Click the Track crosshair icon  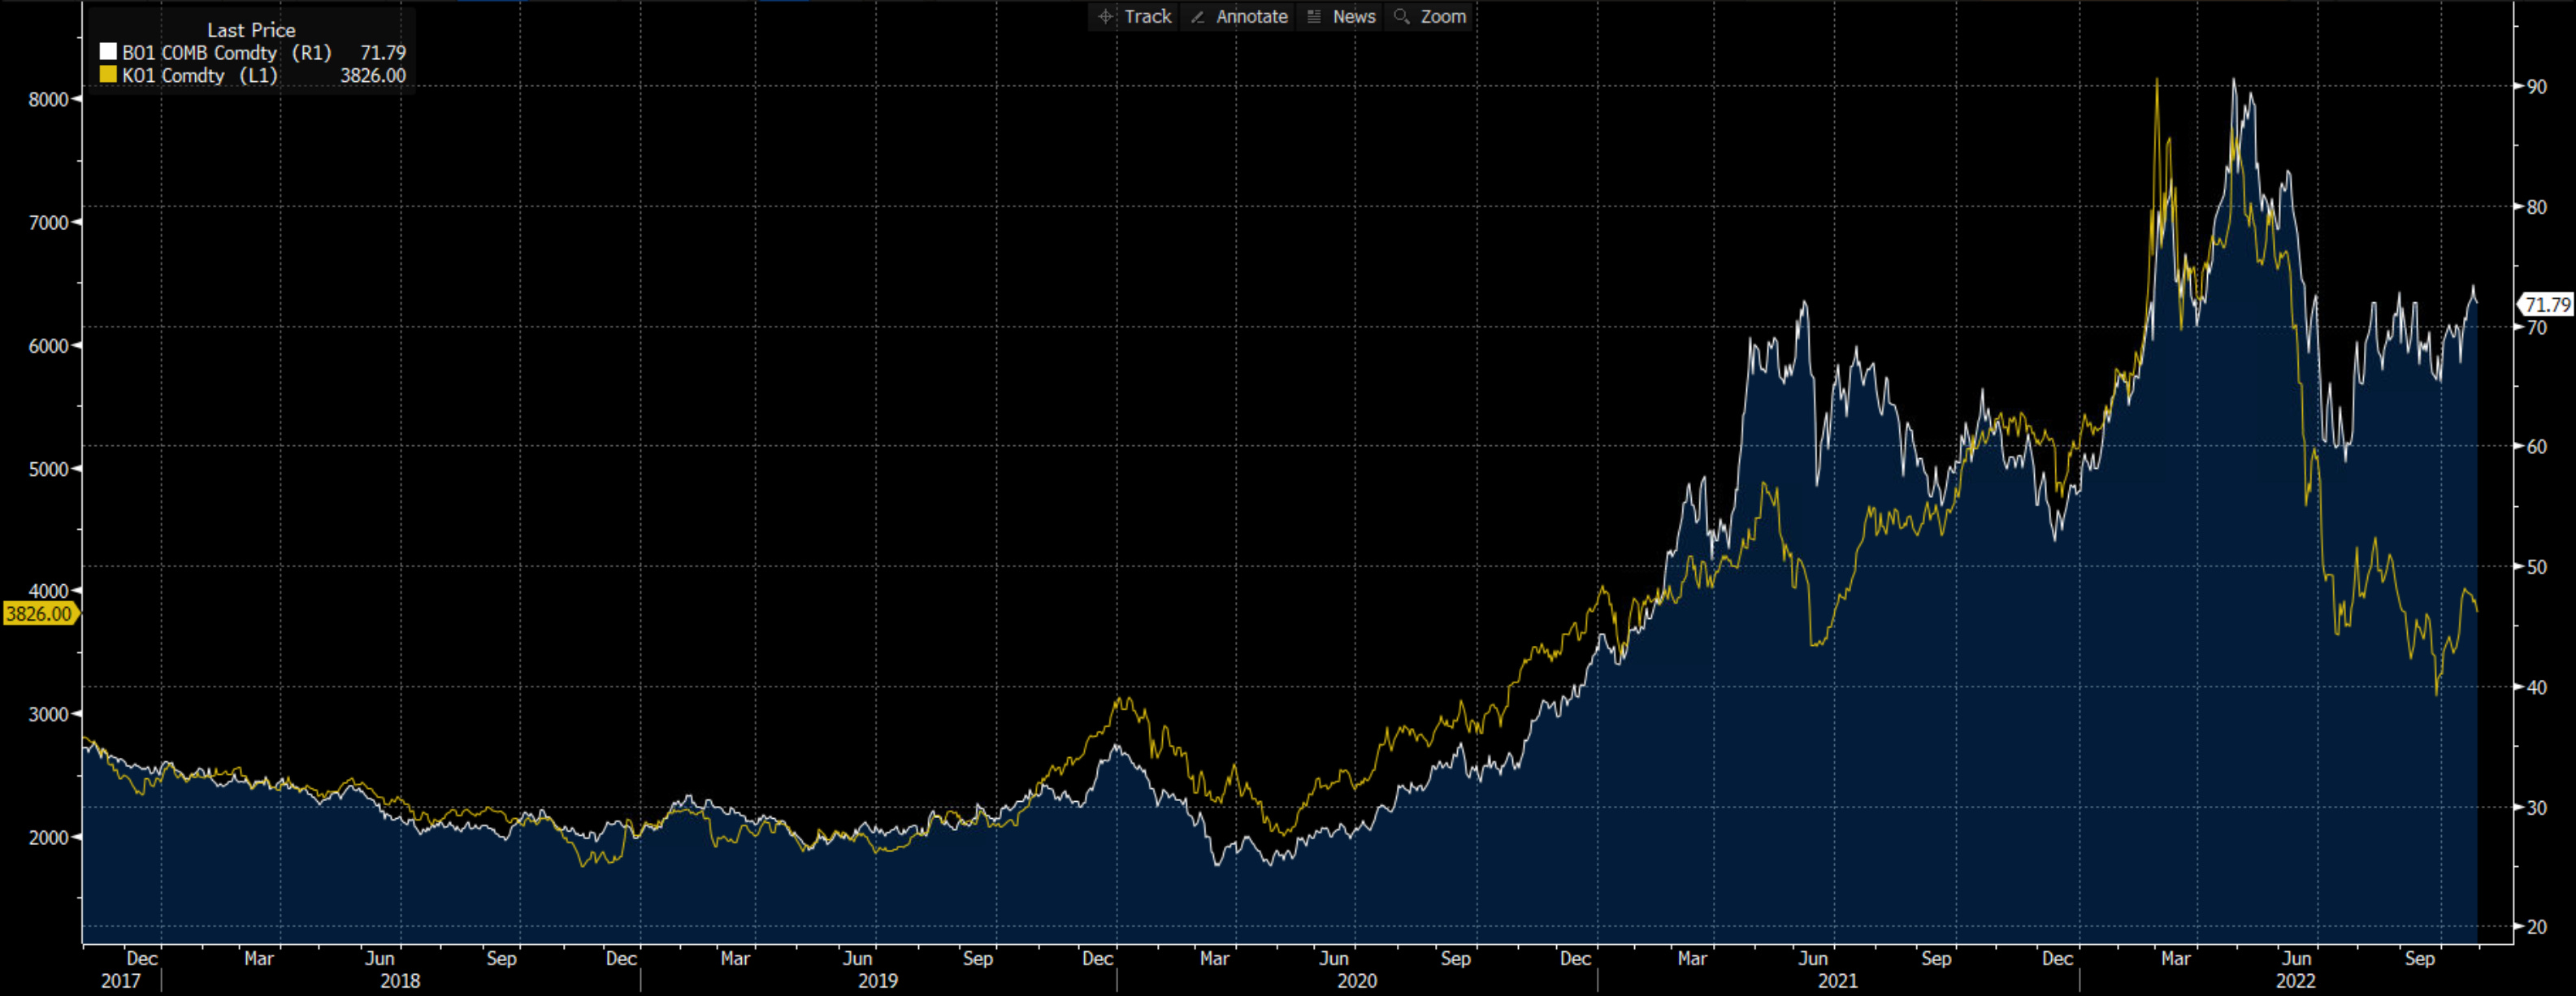[x=1105, y=16]
